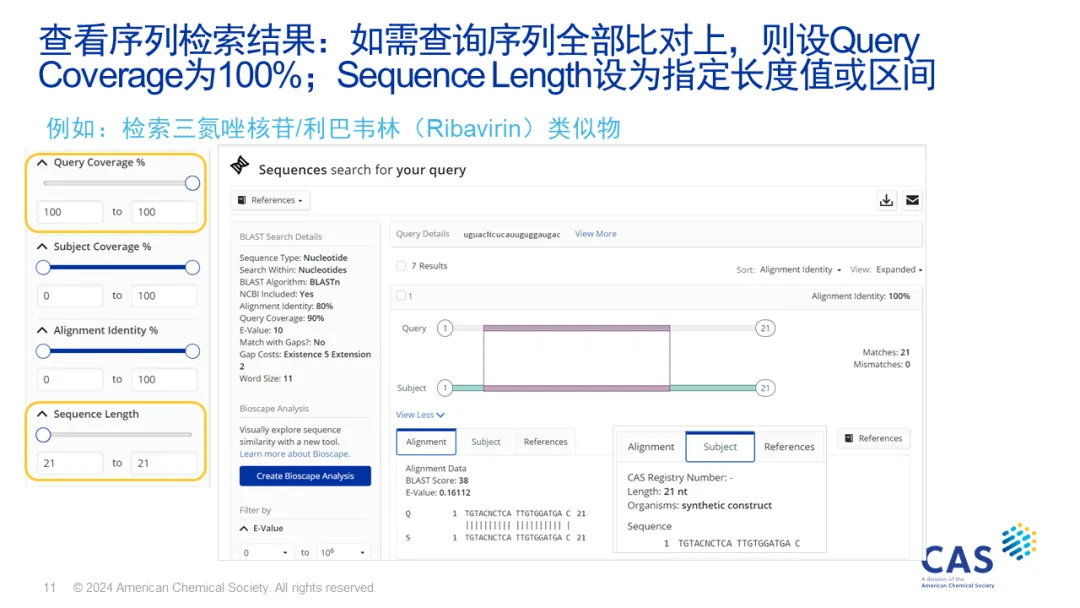The height and width of the screenshot is (608, 1080).
Task: Click Subject start position marker 1
Action: (445, 388)
